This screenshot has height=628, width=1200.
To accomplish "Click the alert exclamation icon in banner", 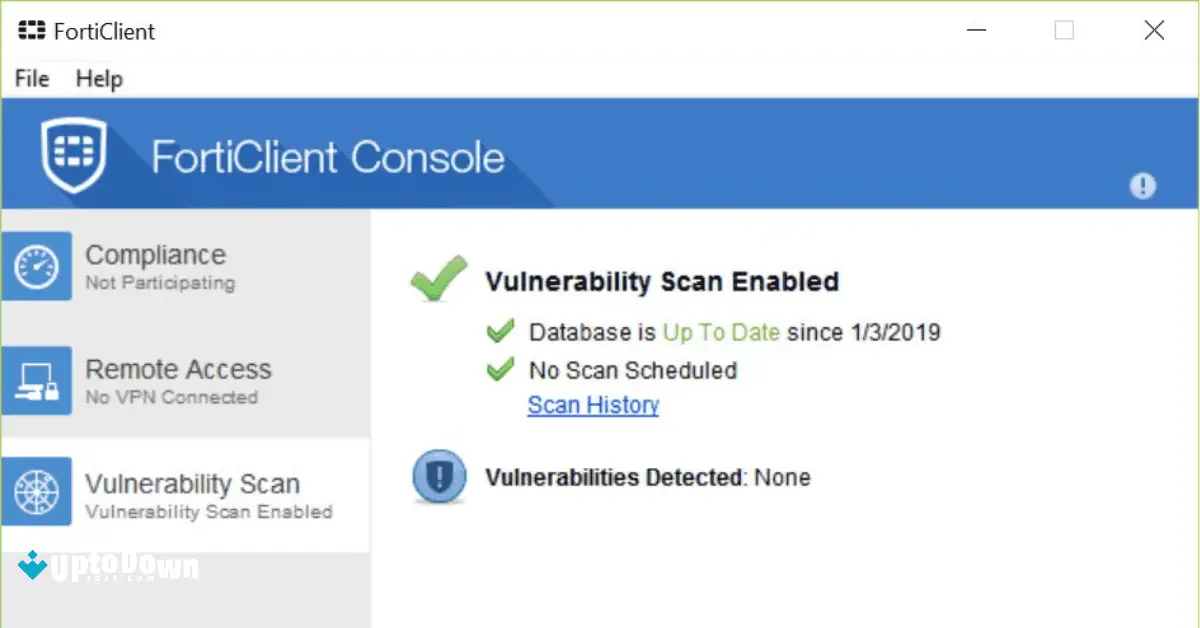I will (x=1143, y=185).
